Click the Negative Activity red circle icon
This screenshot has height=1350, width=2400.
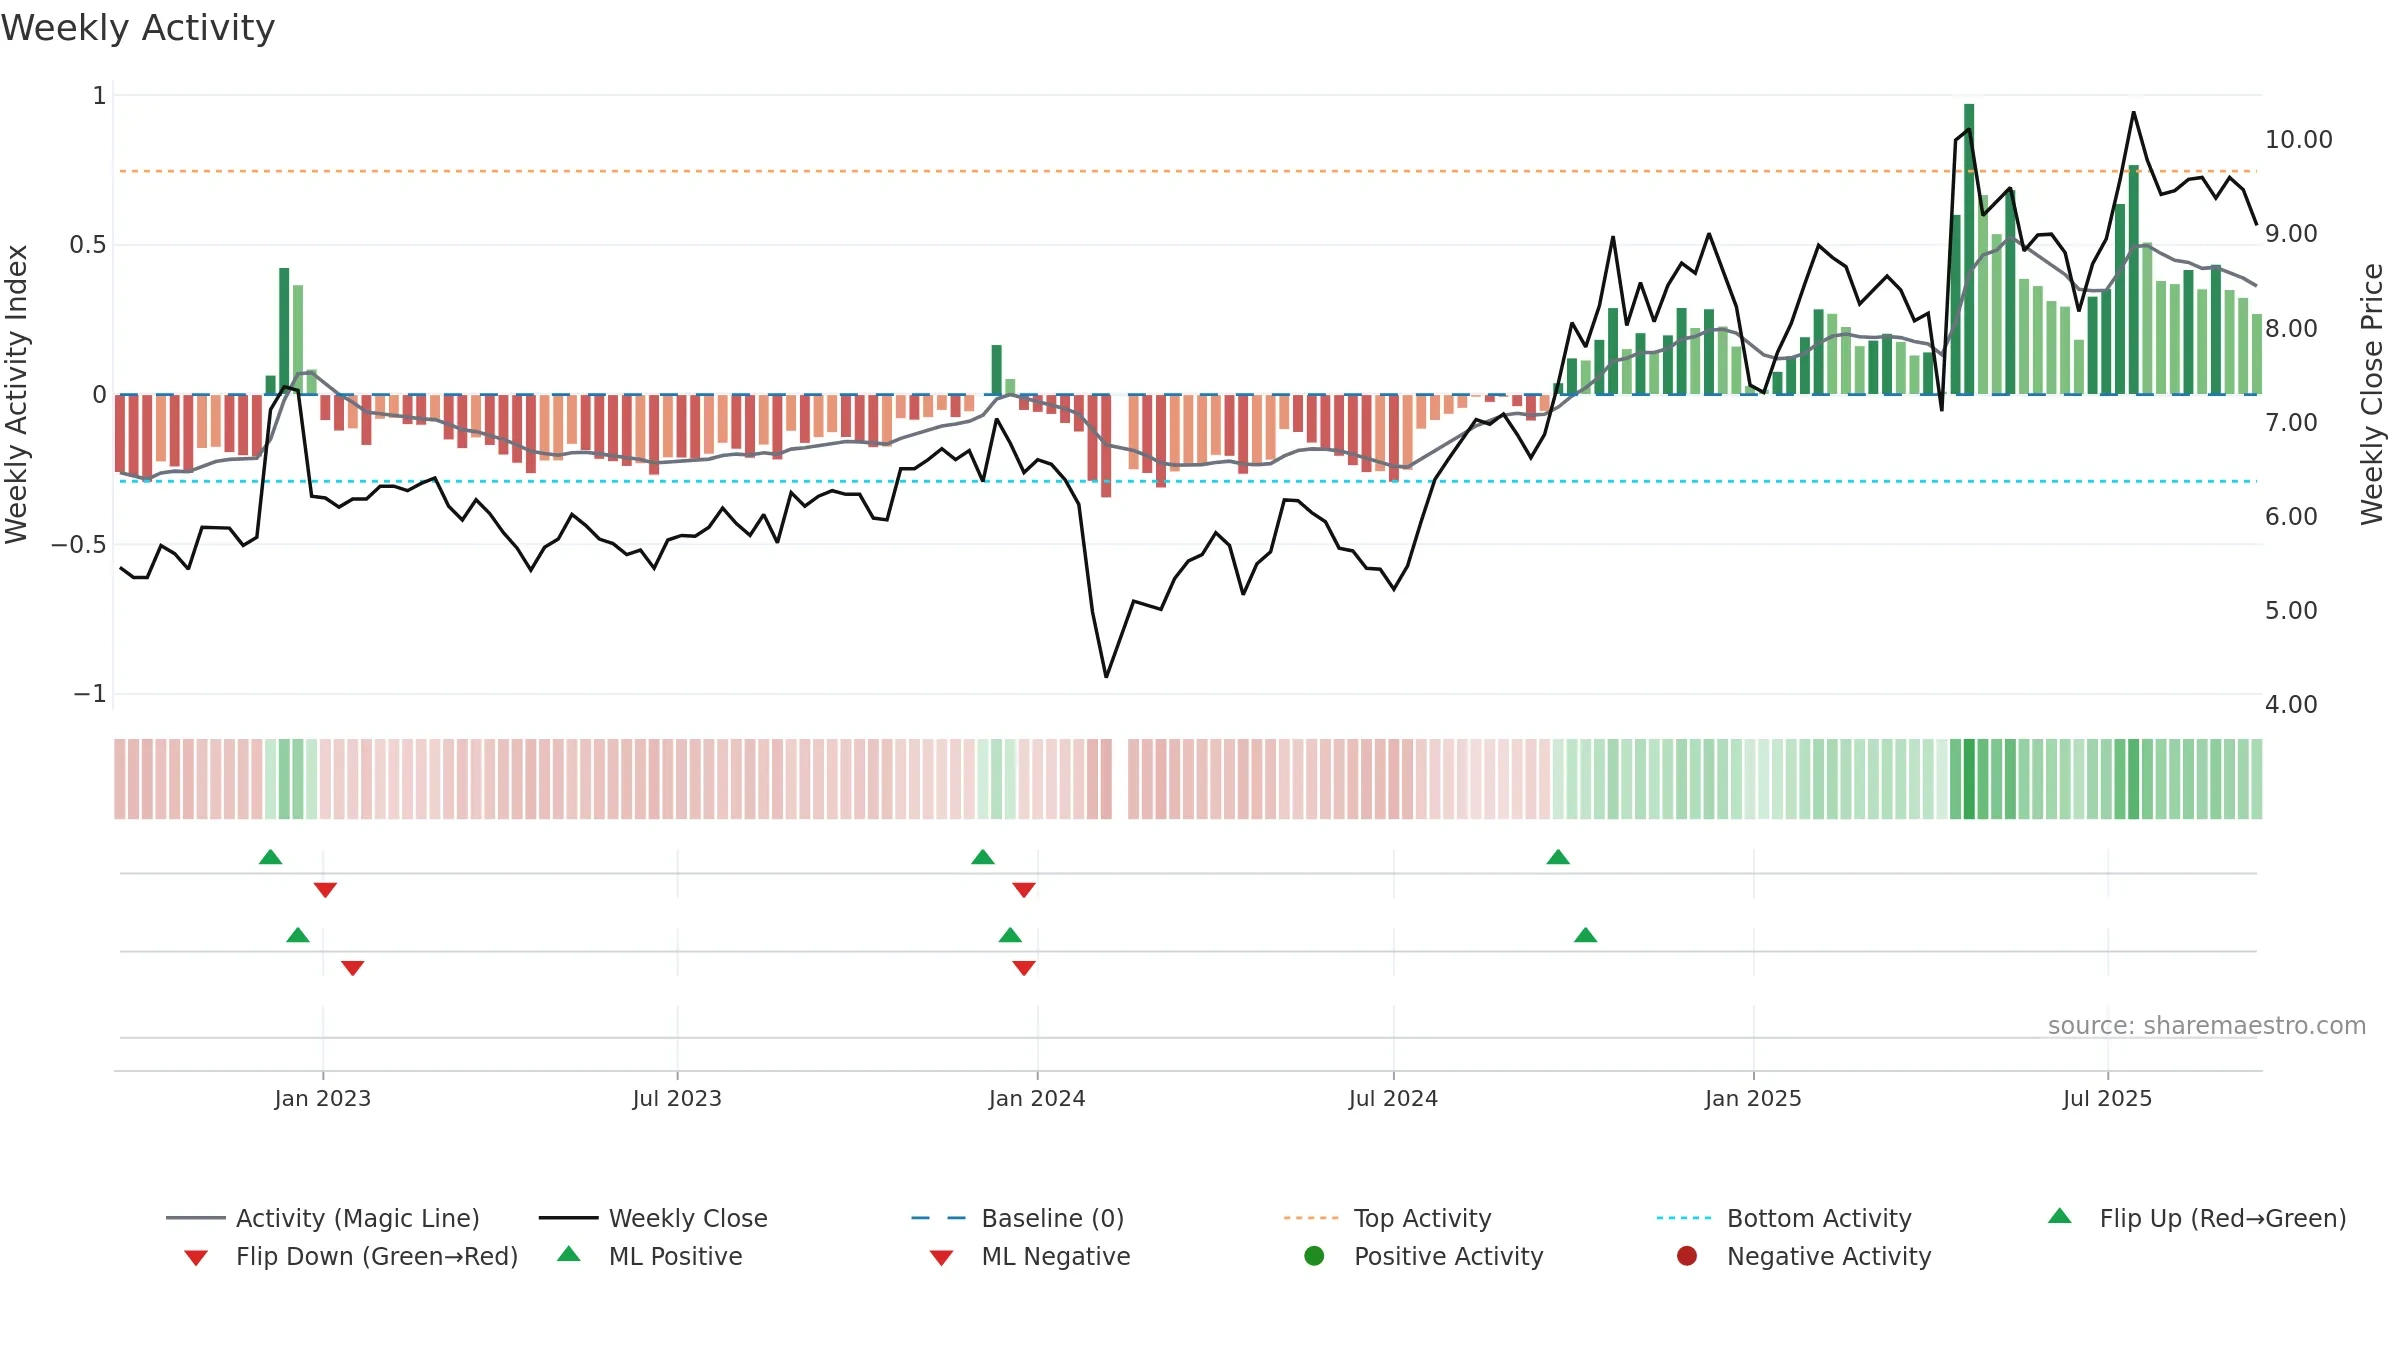(1687, 1256)
